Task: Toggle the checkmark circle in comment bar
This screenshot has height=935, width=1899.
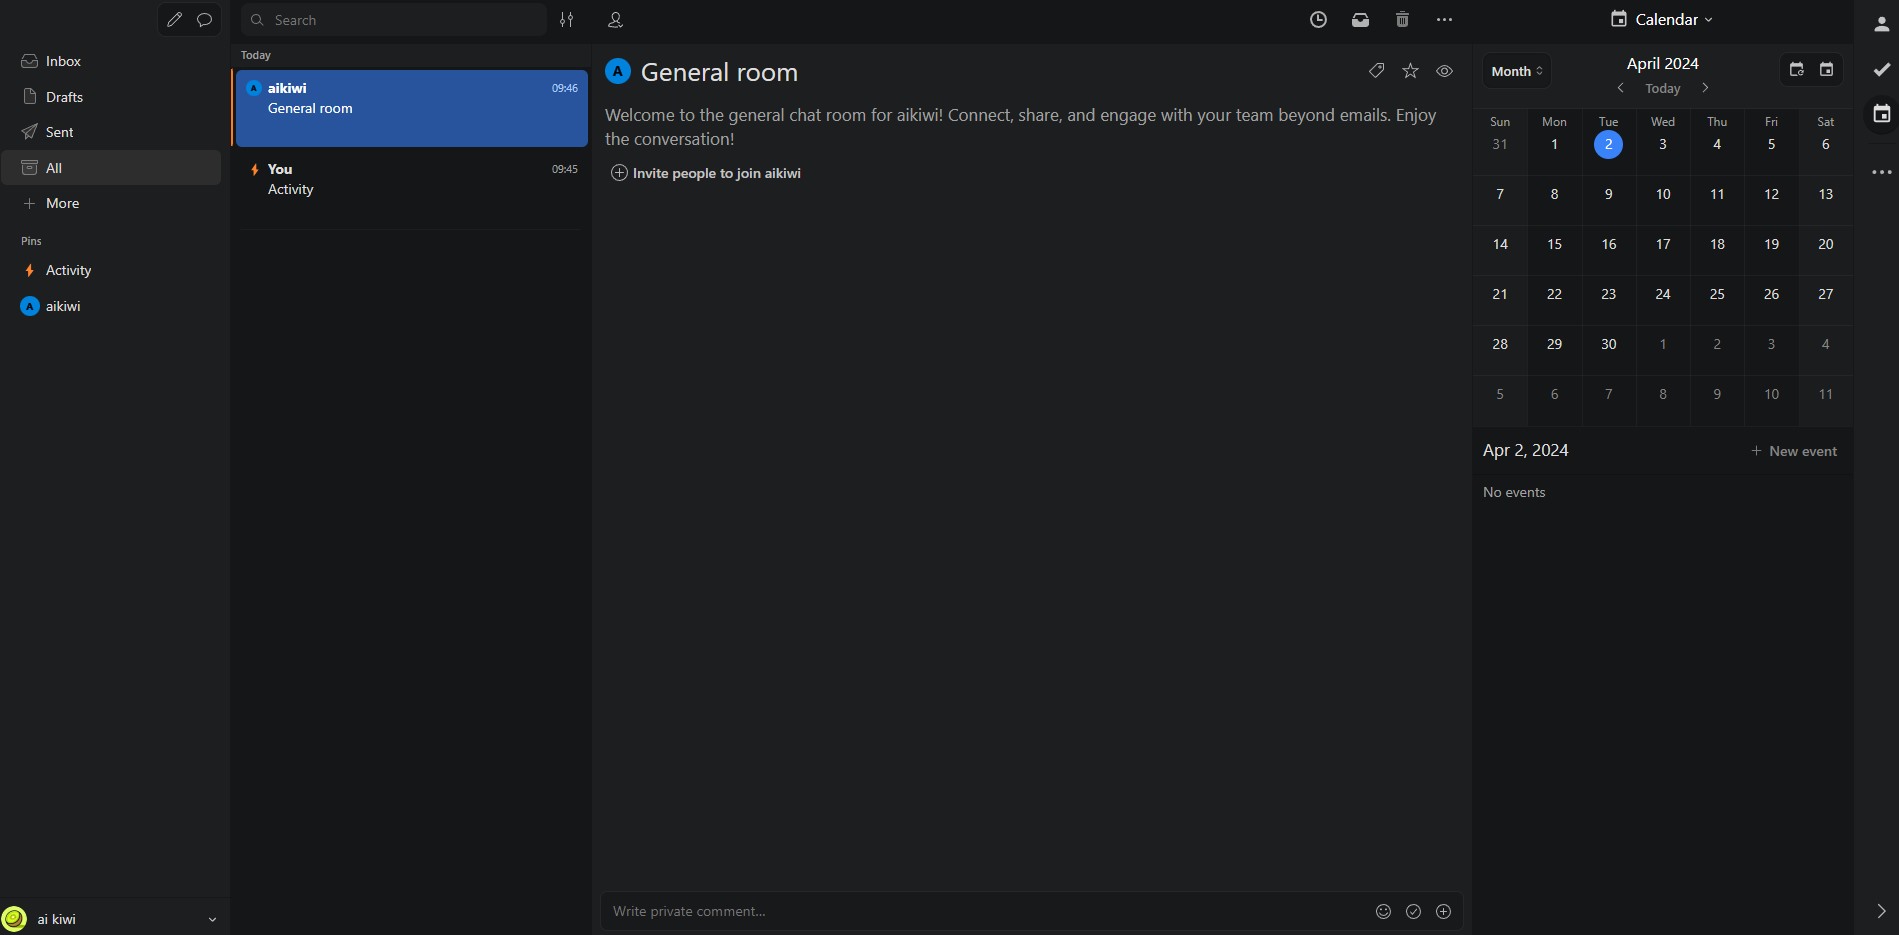Action: click(x=1413, y=911)
